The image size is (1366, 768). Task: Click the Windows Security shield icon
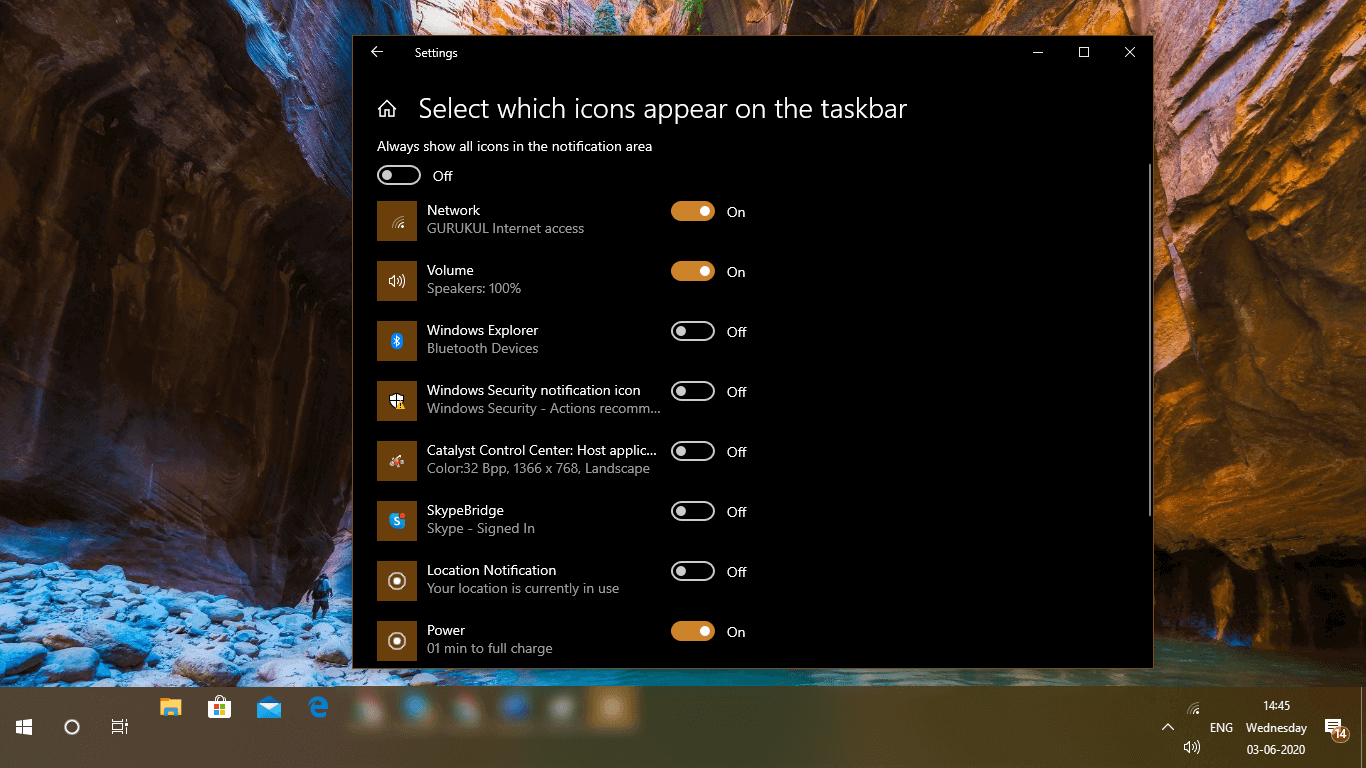click(396, 401)
